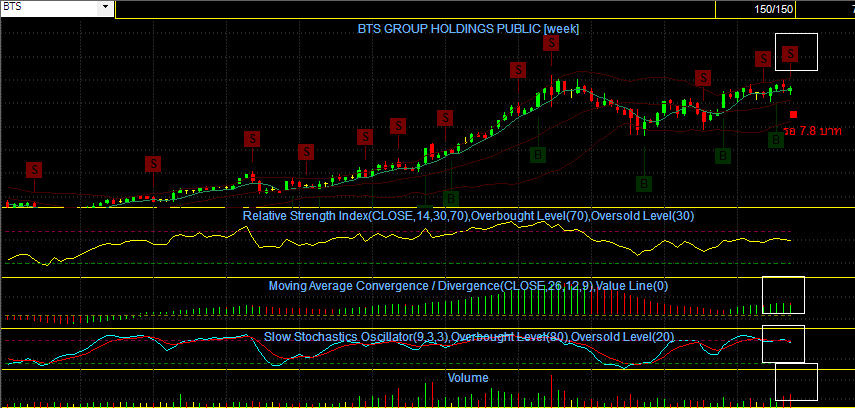The height and width of the screenshot is (408, 855).
Task: Click the red "รอ 7.8 บาท" annotation text
Action: [x=812, y=131]
